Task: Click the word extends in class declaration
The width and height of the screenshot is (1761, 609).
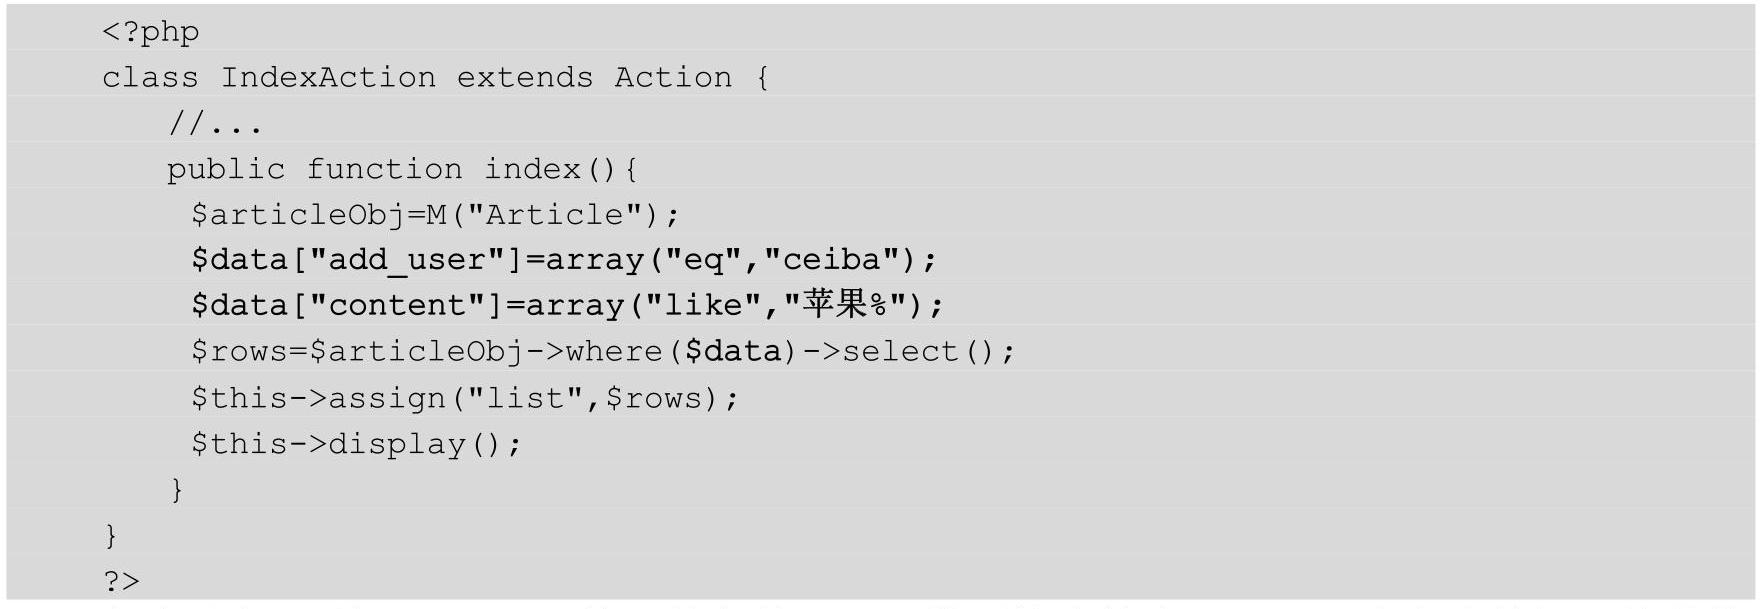Action: click(525, 77)
